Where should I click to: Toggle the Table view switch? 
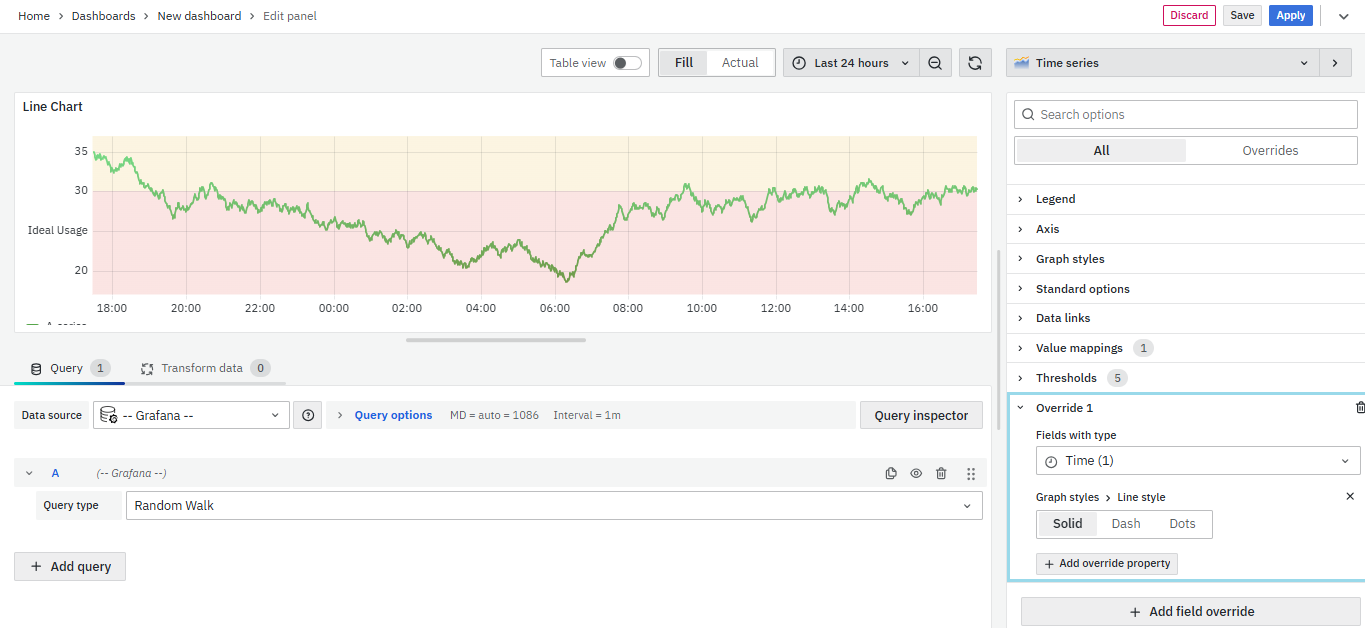pyautogui.click(x=627, y=63)
